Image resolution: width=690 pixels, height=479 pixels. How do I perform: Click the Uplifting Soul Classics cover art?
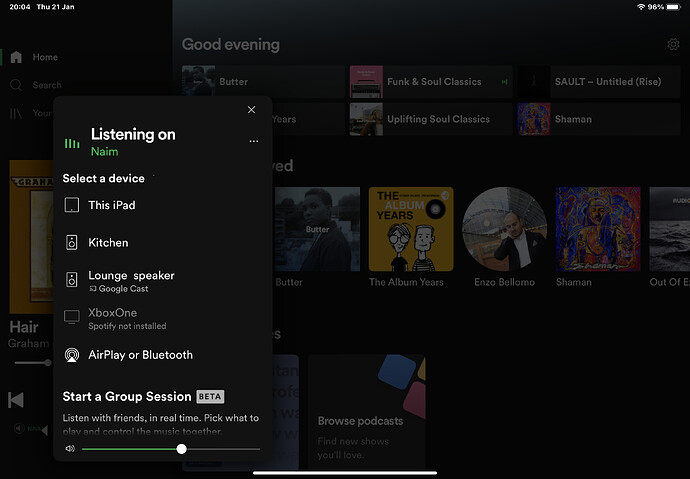366,119
